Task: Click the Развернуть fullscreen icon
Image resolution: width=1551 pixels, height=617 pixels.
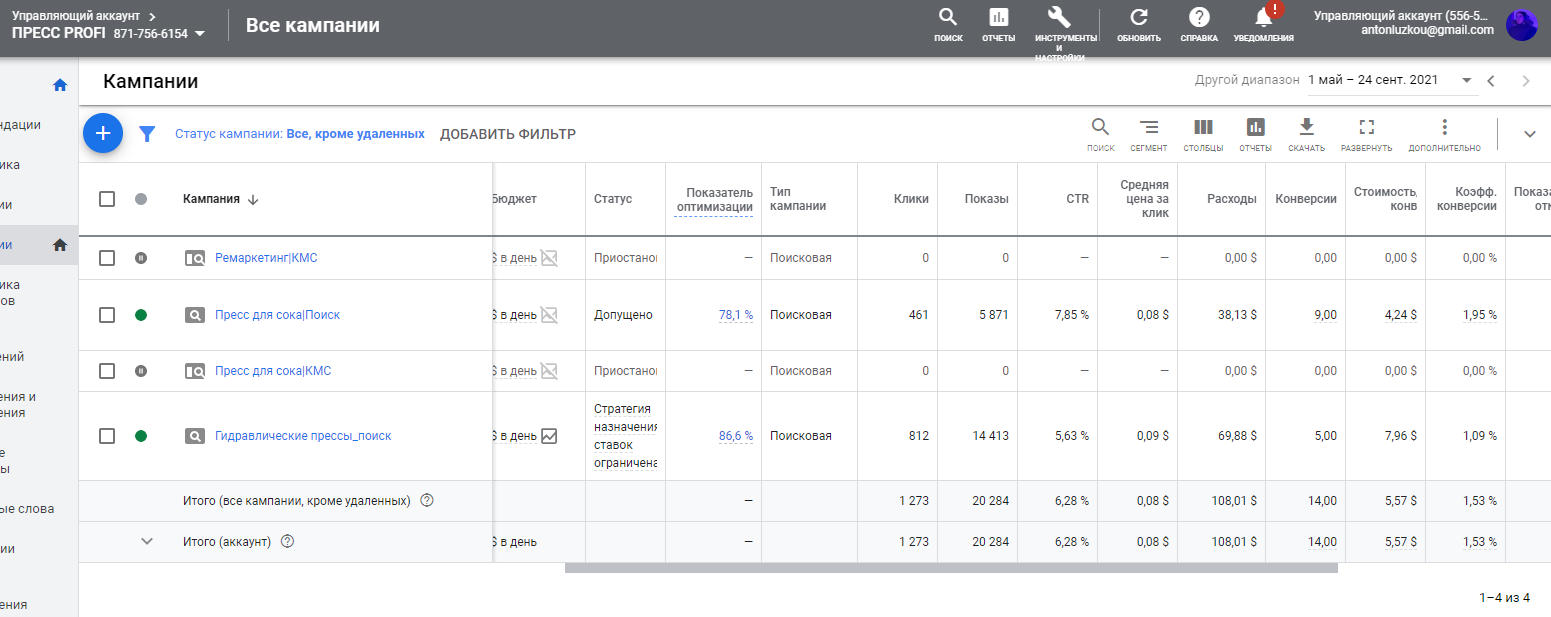Action: tap(1367, 128)
